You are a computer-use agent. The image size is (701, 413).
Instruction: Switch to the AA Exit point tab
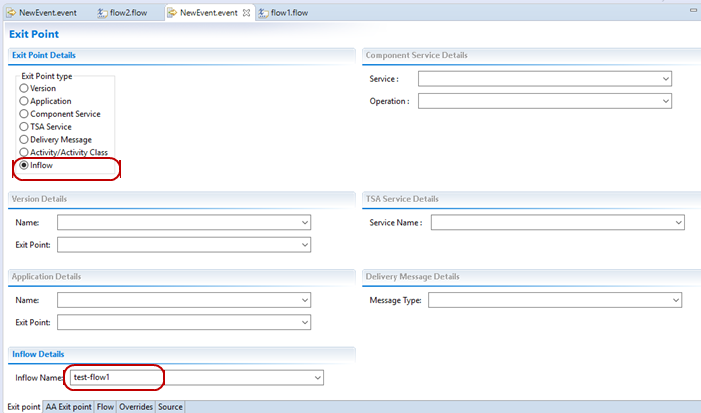[68, 407]
